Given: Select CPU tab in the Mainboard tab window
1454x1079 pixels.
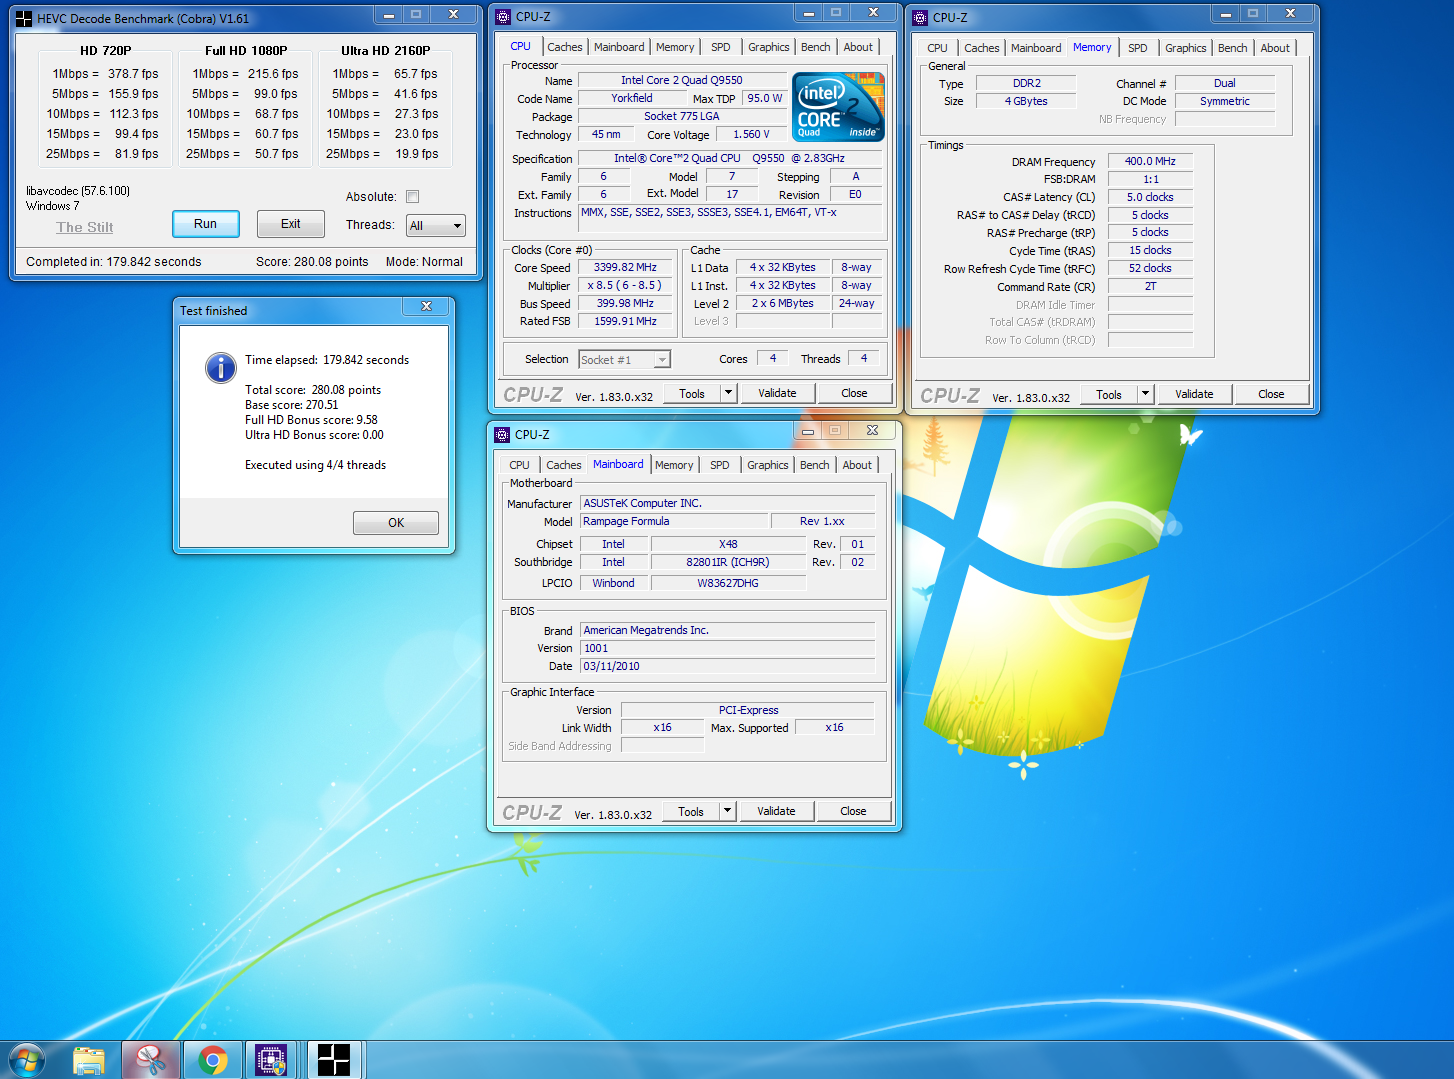Looking at the screenshot, I should [519, 465].
